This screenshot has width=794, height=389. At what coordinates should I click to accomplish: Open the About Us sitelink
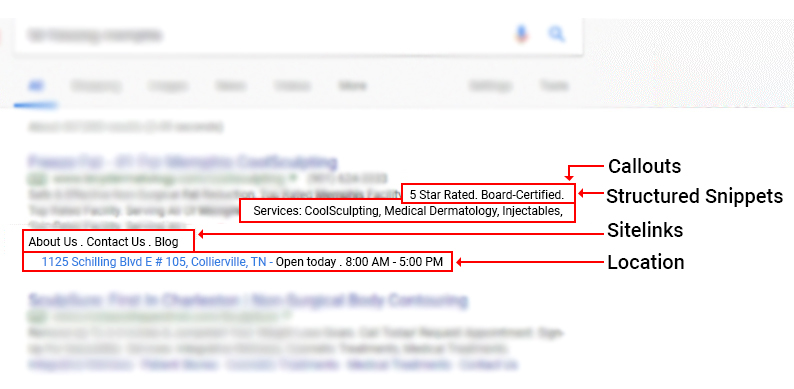[53, 242]
